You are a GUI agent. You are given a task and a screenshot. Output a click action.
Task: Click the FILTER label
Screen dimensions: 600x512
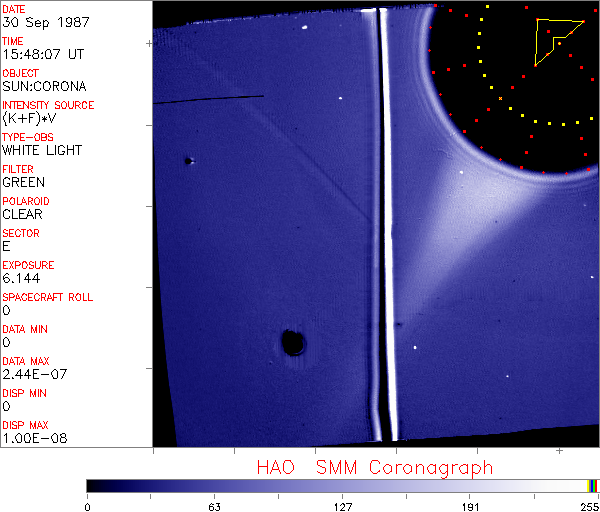point(18,169)
